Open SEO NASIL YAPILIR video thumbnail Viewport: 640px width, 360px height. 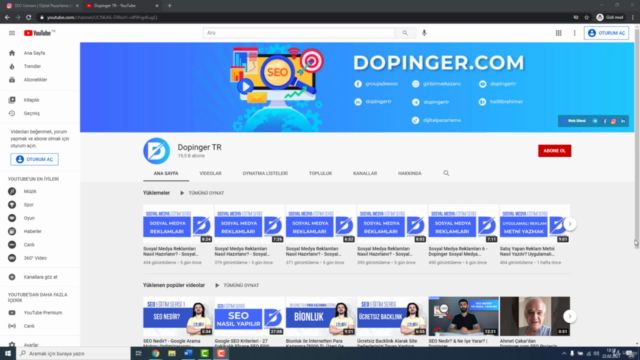tap(249, 316)
